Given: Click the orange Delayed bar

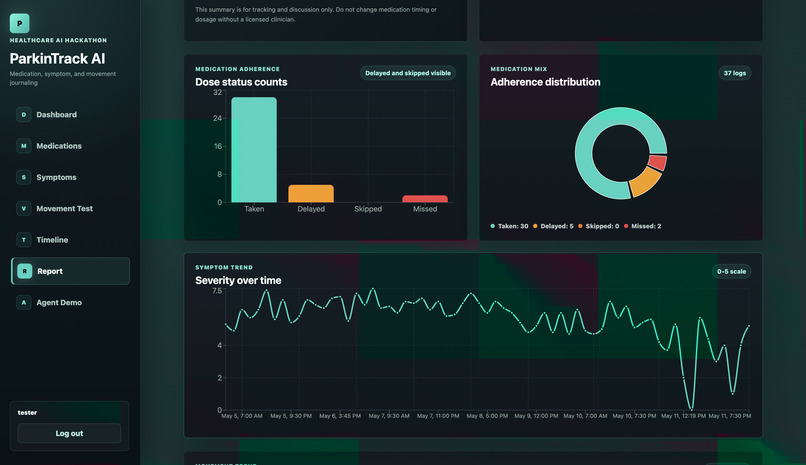Looking at the screenshot, I should (311, 194).
